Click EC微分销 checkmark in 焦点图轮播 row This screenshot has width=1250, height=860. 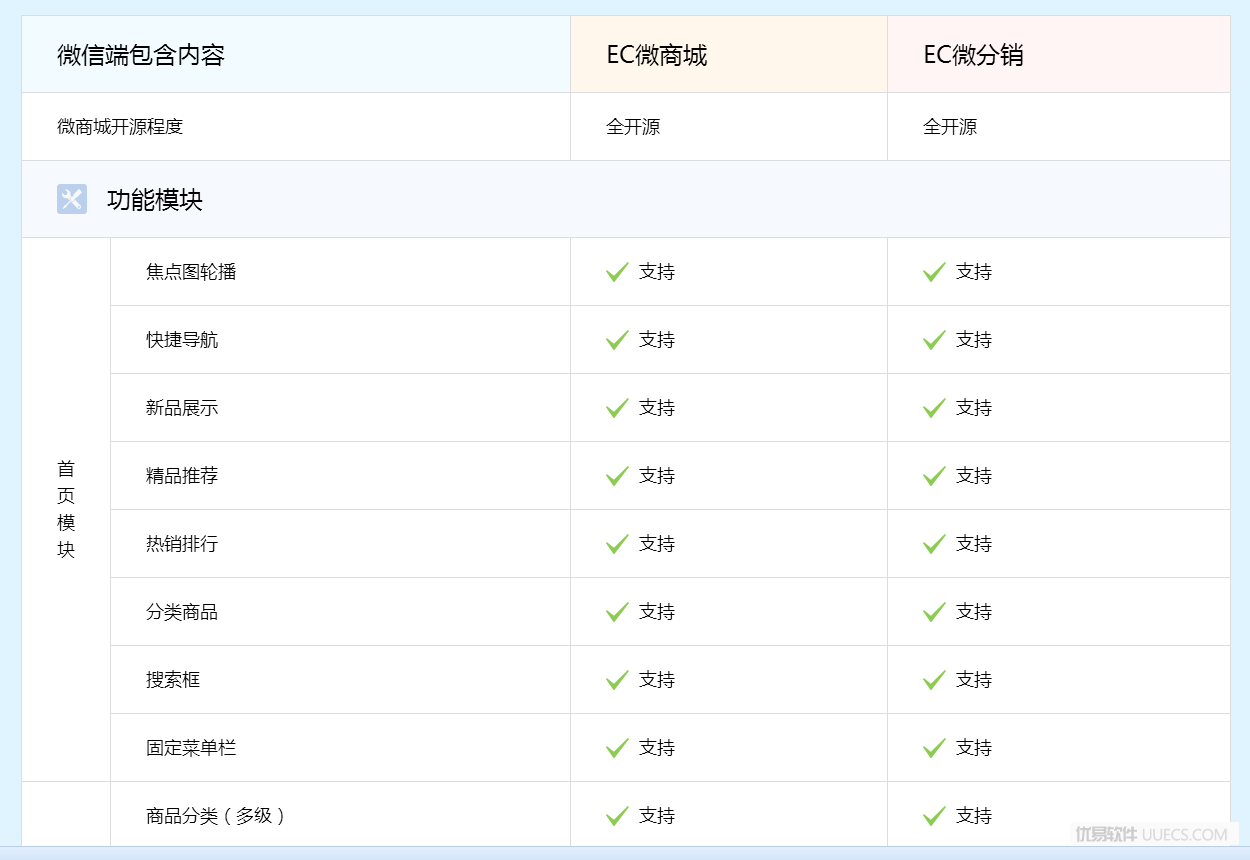pos(934,272)
